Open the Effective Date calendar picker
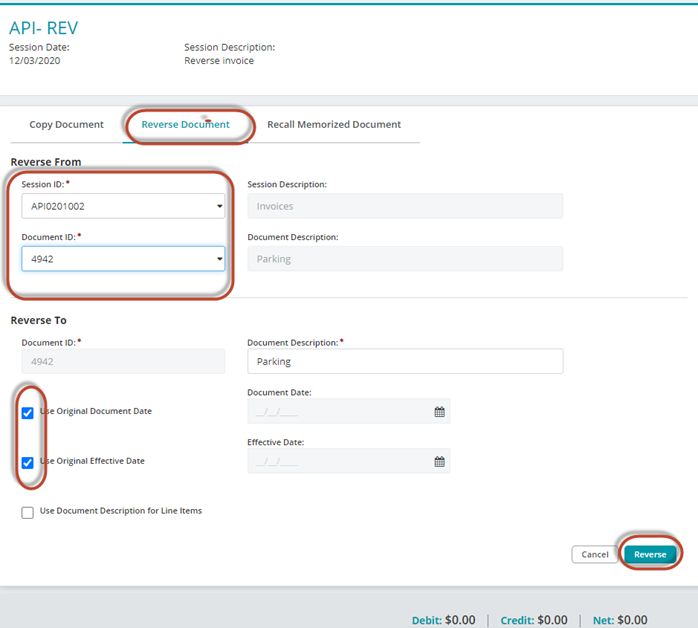The height and width of the screenshot is (628, 698). (x=439, y=461)
